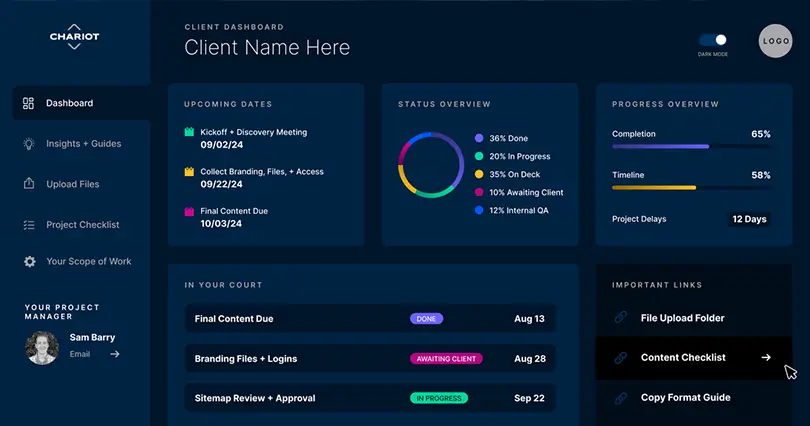
Task: Click the link icon beside Content Checklist
Action: (x=621, y=357)
